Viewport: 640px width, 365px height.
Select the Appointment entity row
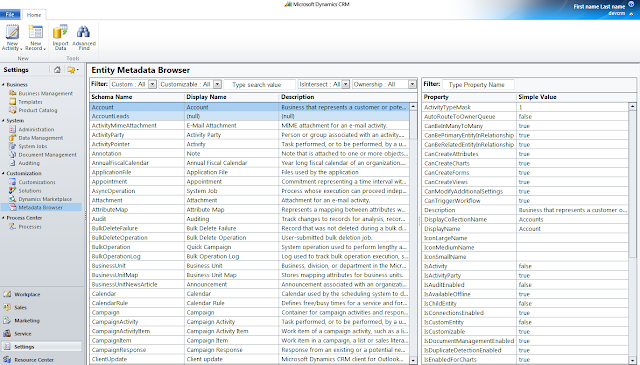249,182
